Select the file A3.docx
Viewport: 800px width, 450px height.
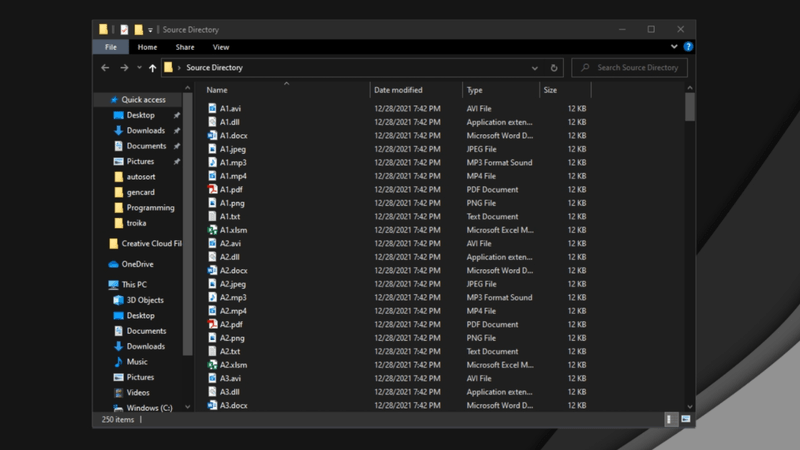pyautogui.click(x=234, y=405)
